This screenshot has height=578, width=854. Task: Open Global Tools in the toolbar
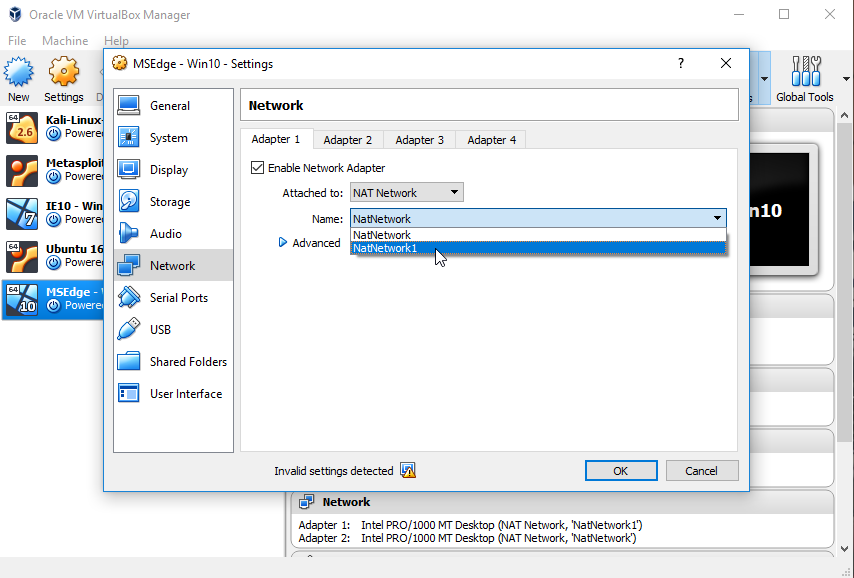coord(804,79)
